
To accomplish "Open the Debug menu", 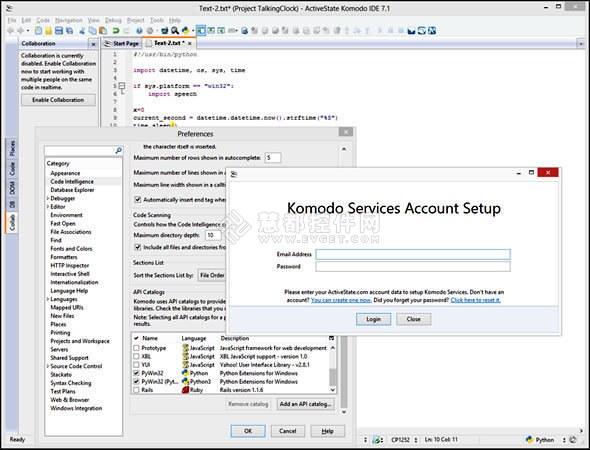I will 113,20.
